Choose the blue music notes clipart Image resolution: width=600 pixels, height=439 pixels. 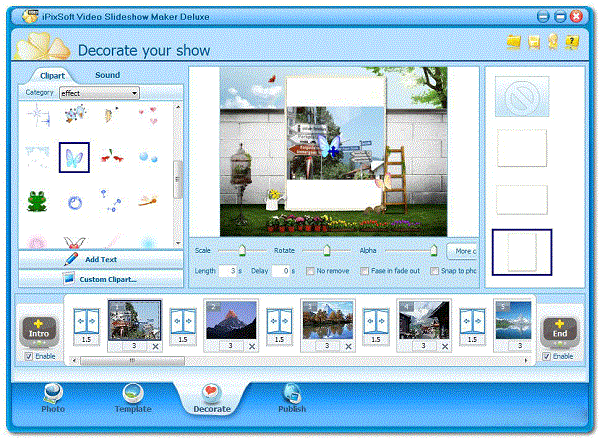(x=111, y=201)
